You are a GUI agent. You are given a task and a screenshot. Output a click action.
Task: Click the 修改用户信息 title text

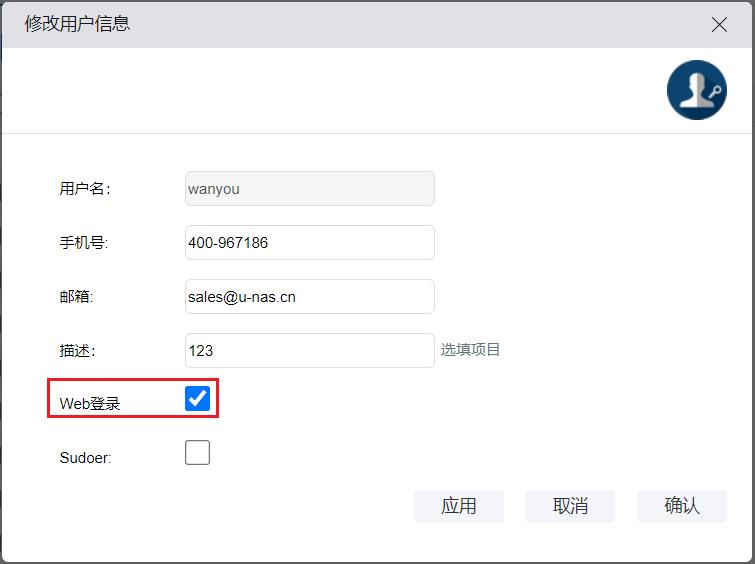[x=77, y=23]
